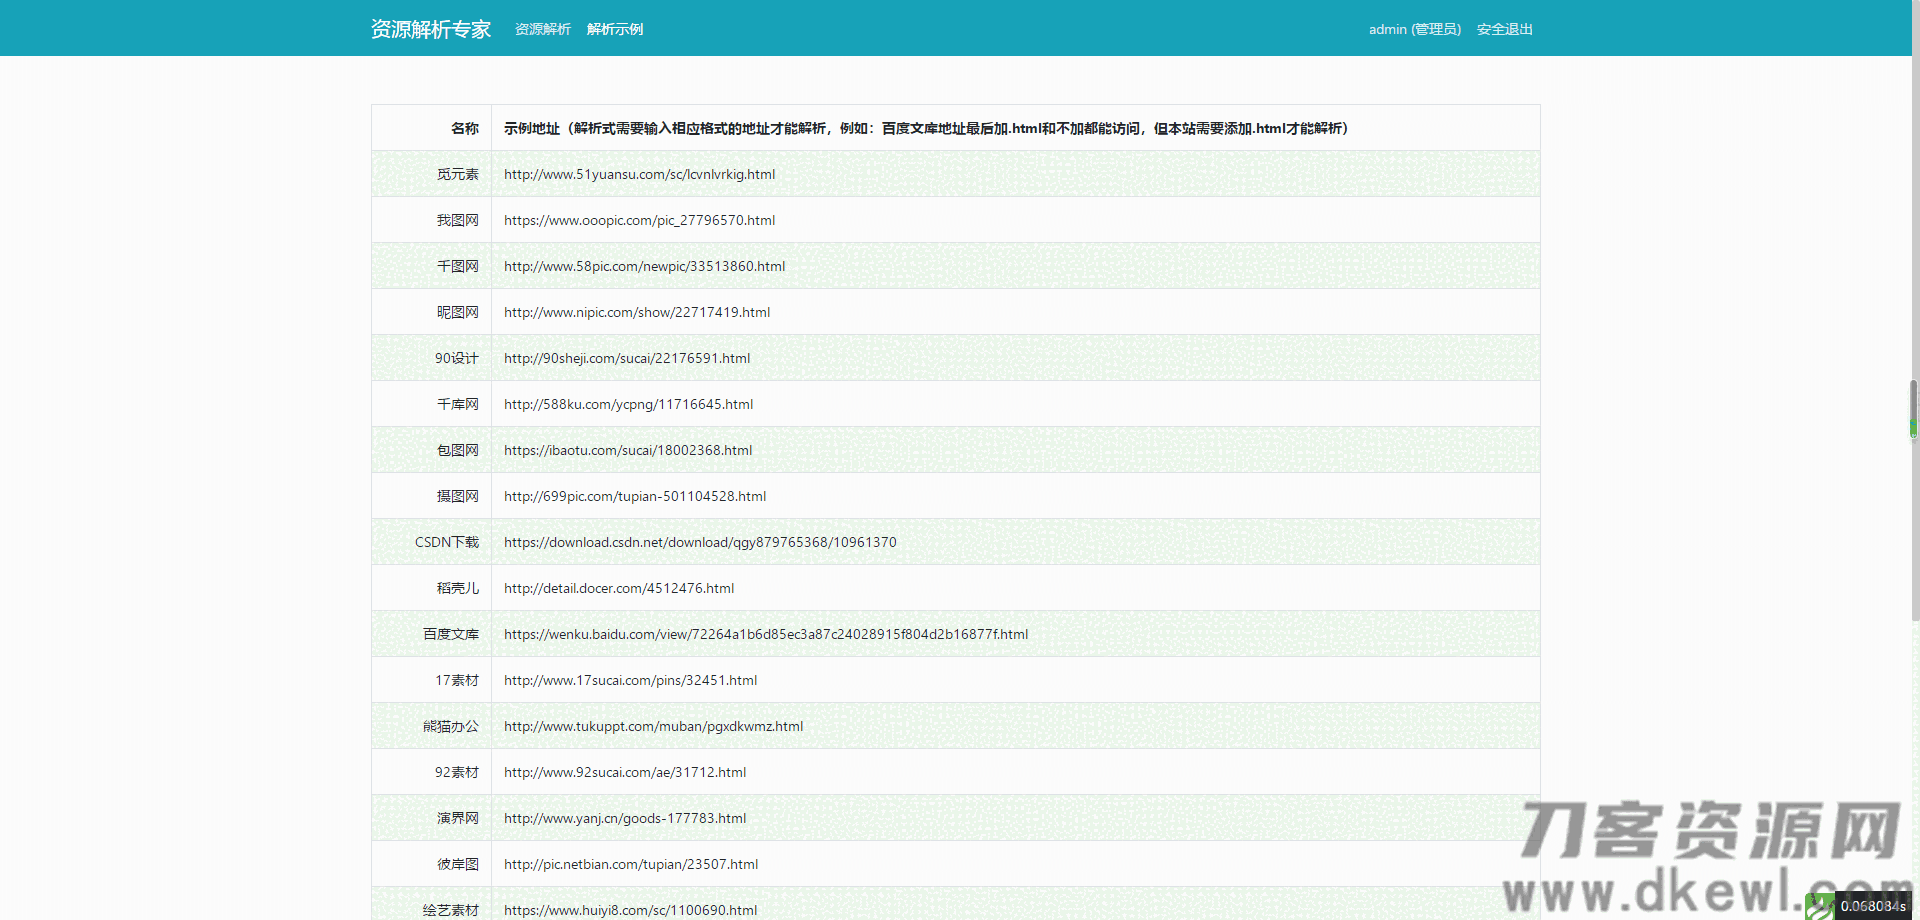1920x920 pixels.
Task: Click the 资源解析专家 site logo
Action: click(430, 29)
